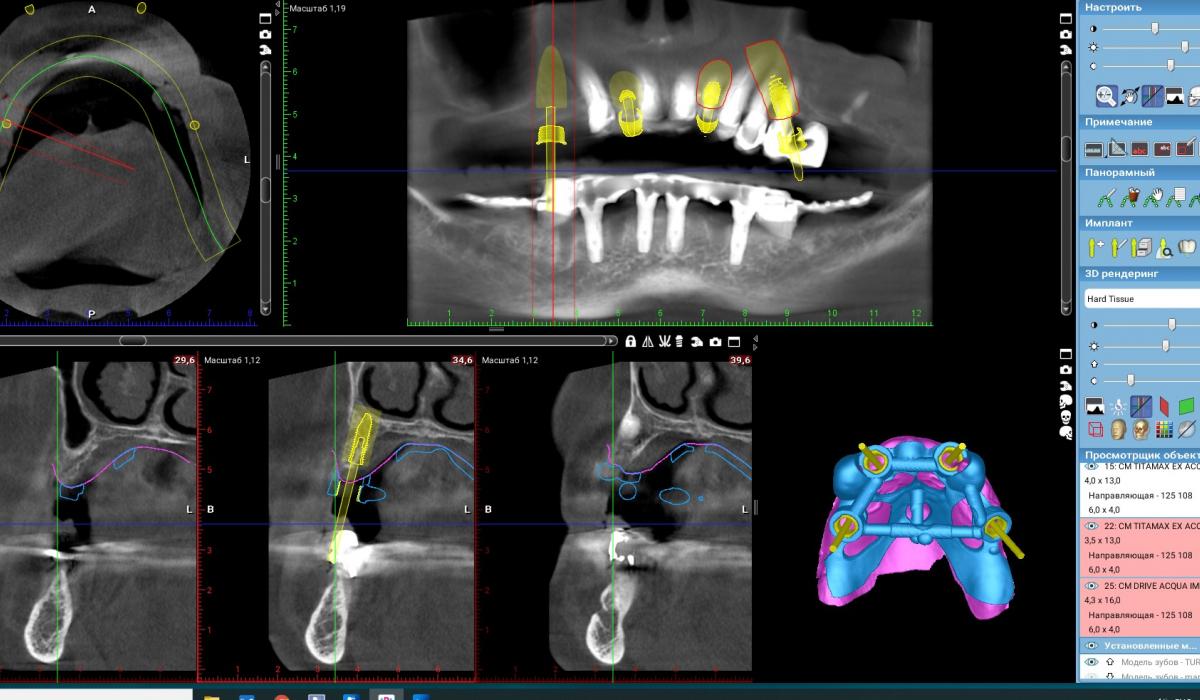
Task: Toggle visibility of implant 15 CM TITAMAX
Action: pos(1092,466)
